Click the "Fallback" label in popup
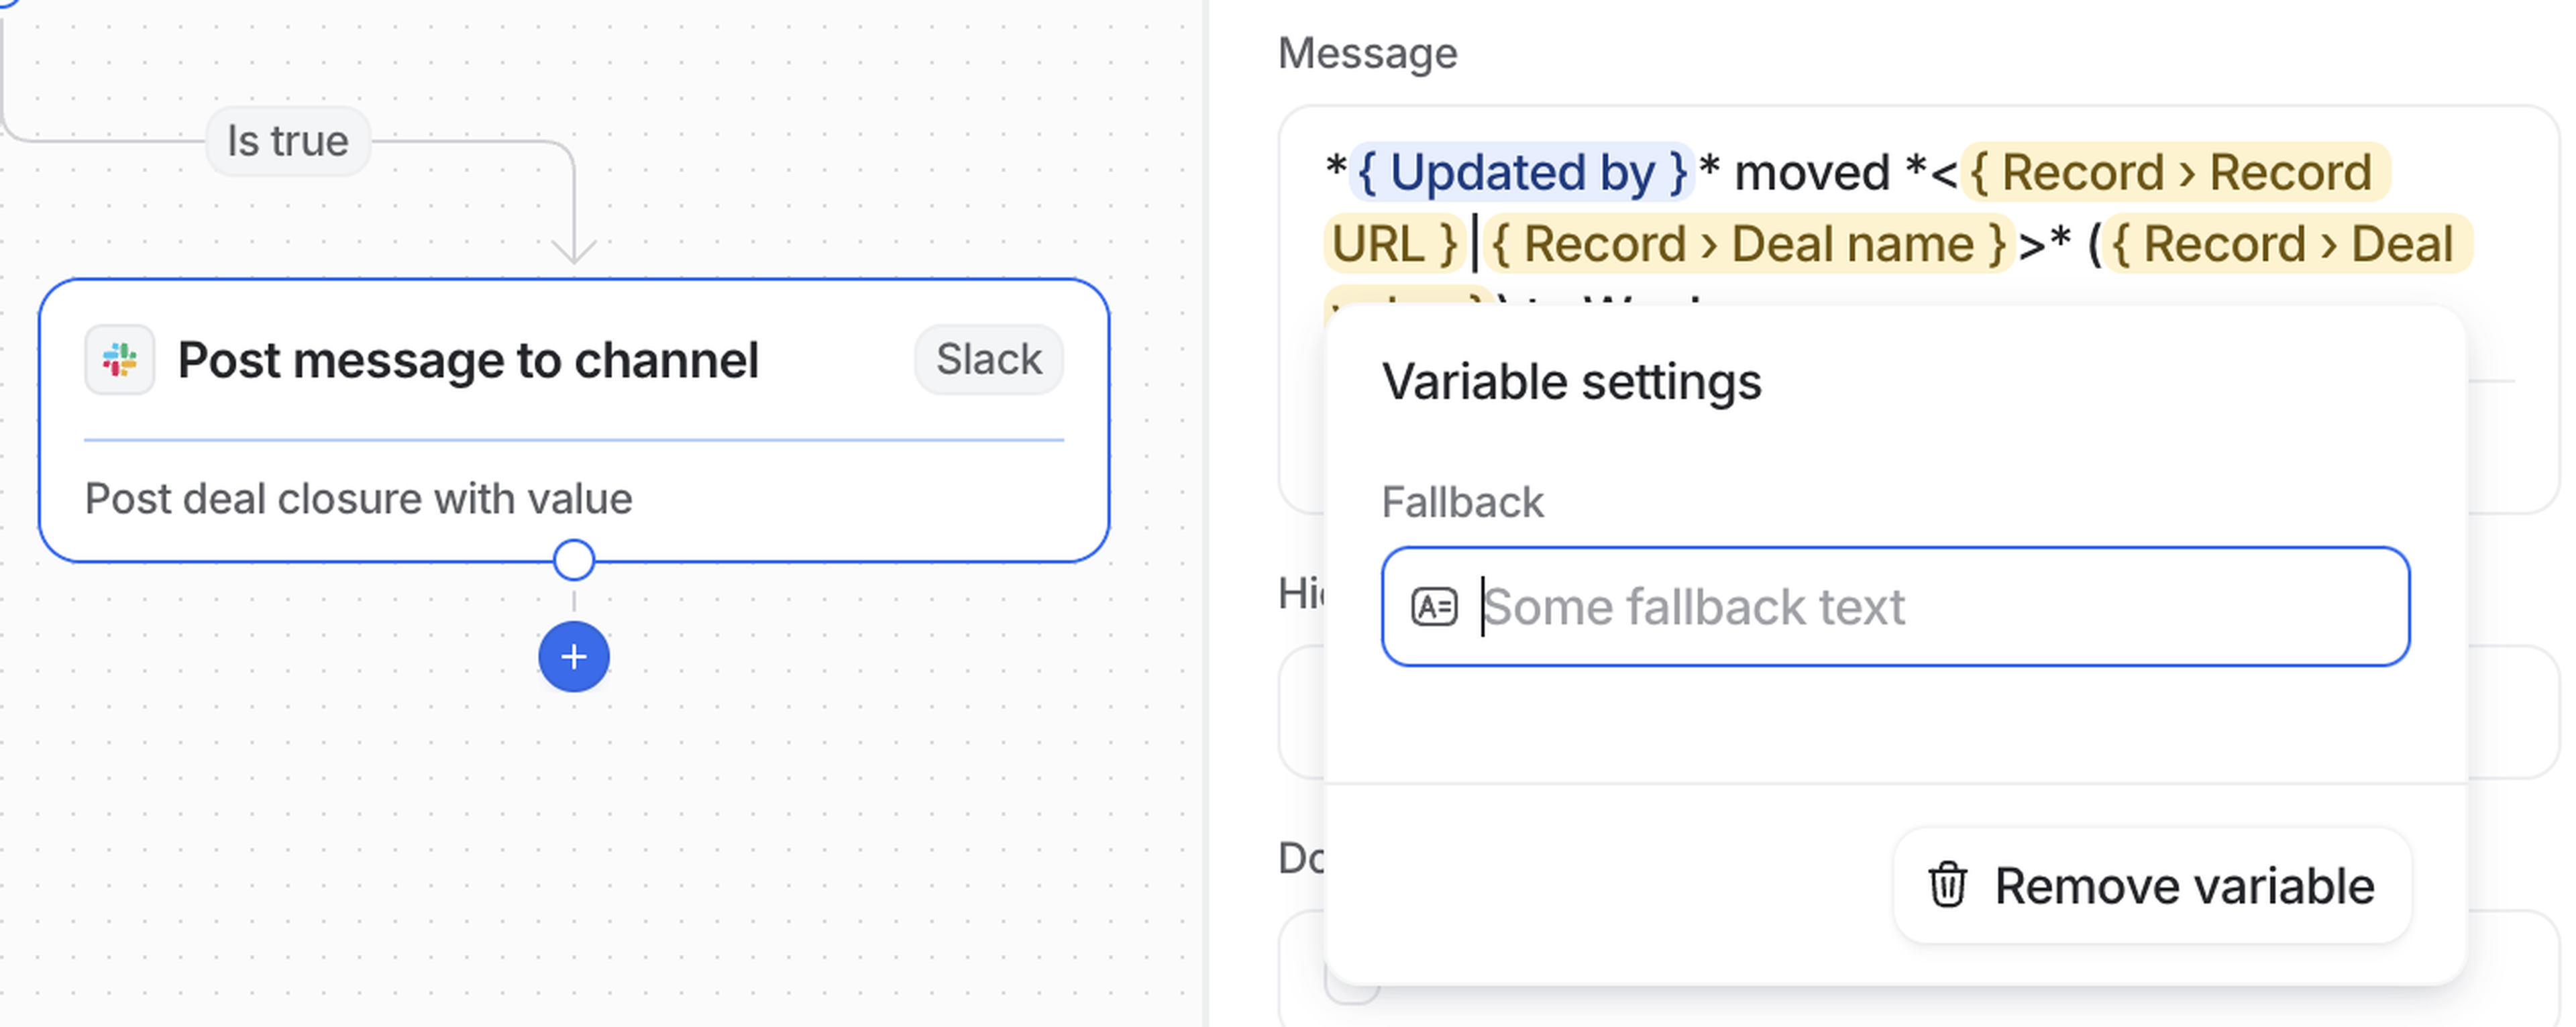 [1462, 502]
